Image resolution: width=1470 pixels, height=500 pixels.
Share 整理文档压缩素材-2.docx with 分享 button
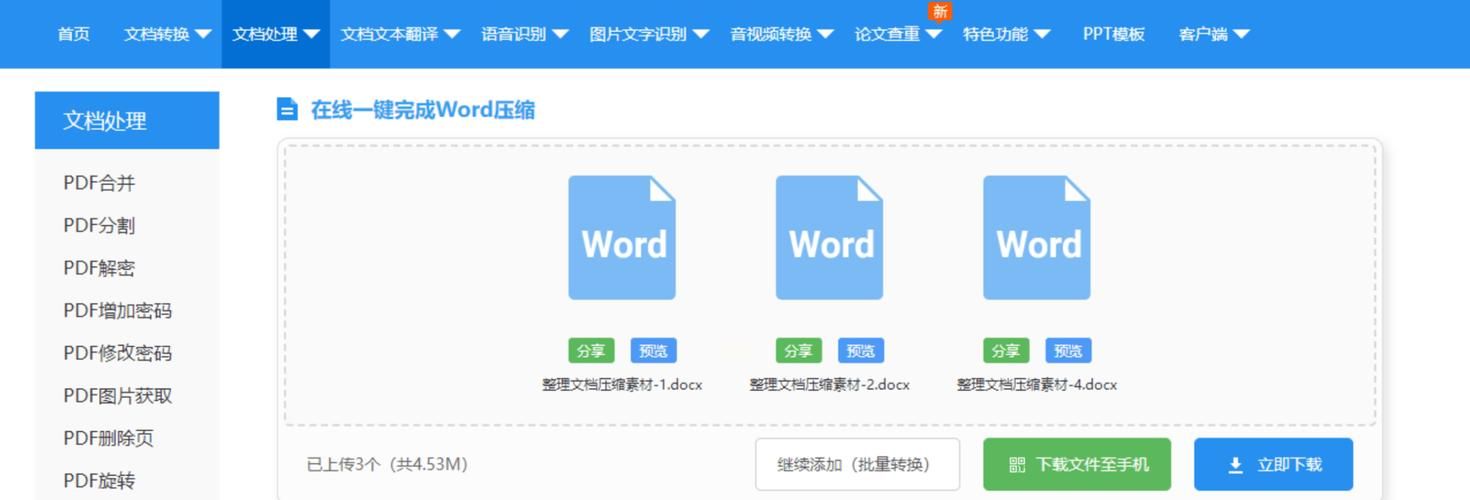coord(798,351)
